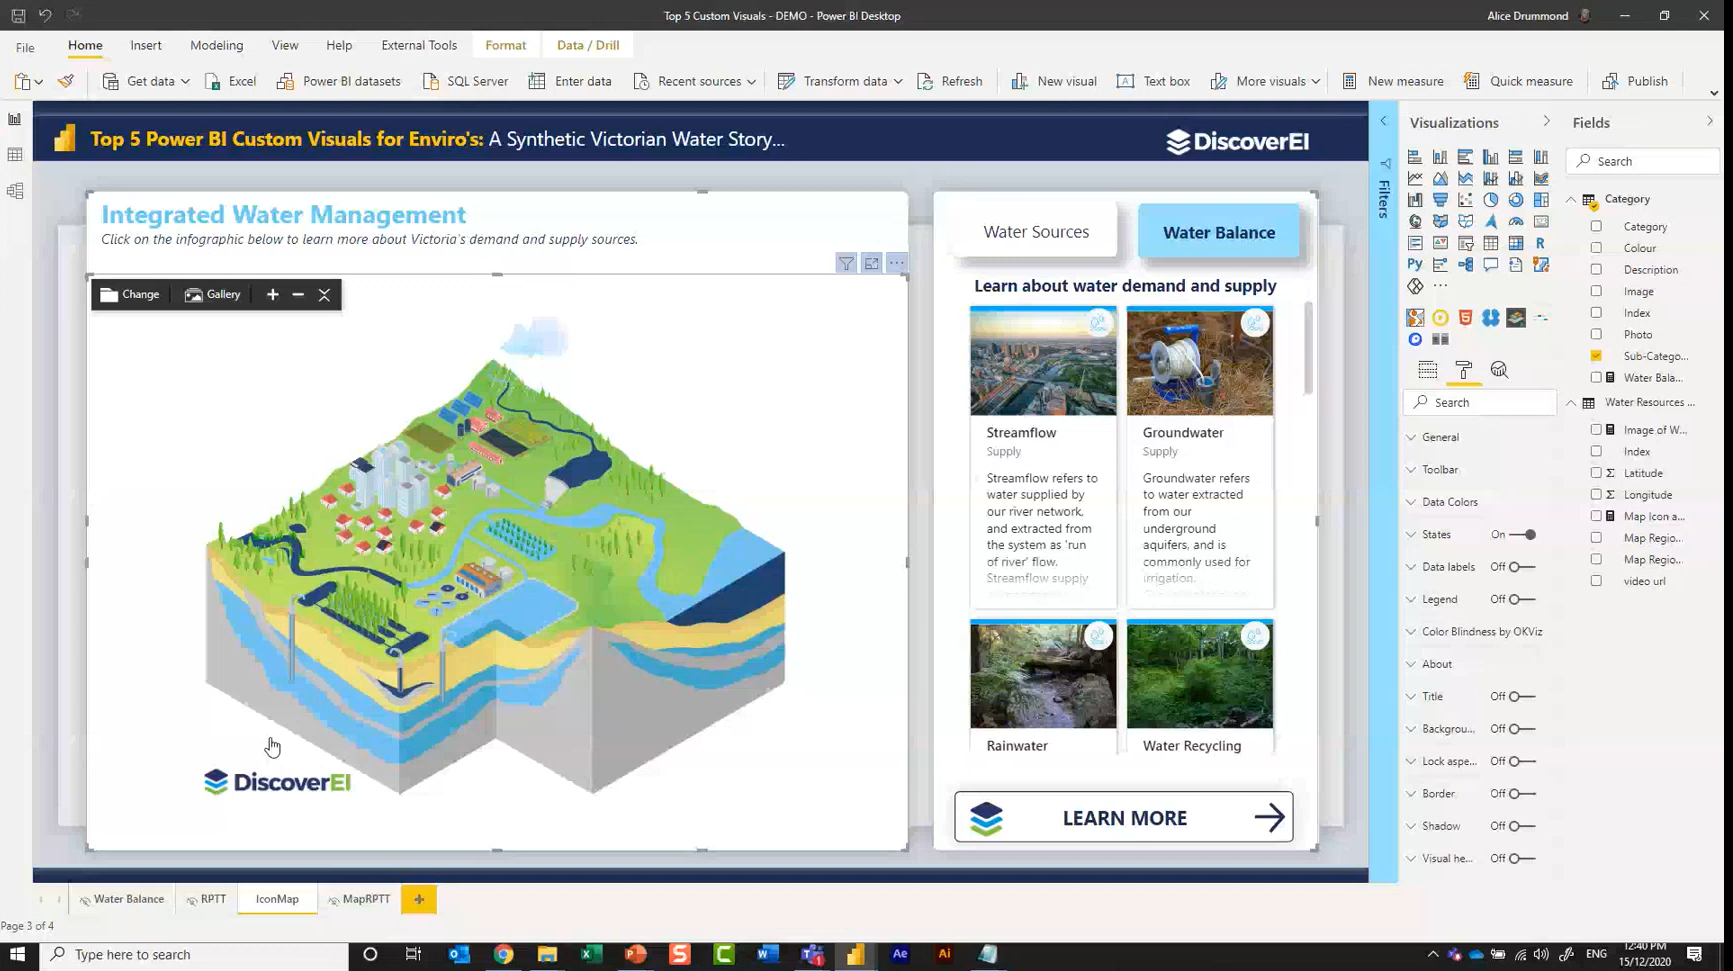Image resolution: width=1733 pixels, height=971 pixels.
Task: Click the Map (globe) visual icon
Action: coord(1415,221)
